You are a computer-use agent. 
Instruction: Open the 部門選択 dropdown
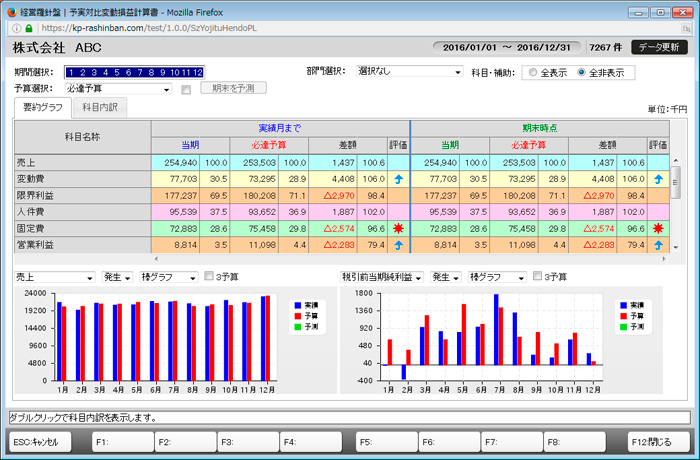tap(410, 73)
